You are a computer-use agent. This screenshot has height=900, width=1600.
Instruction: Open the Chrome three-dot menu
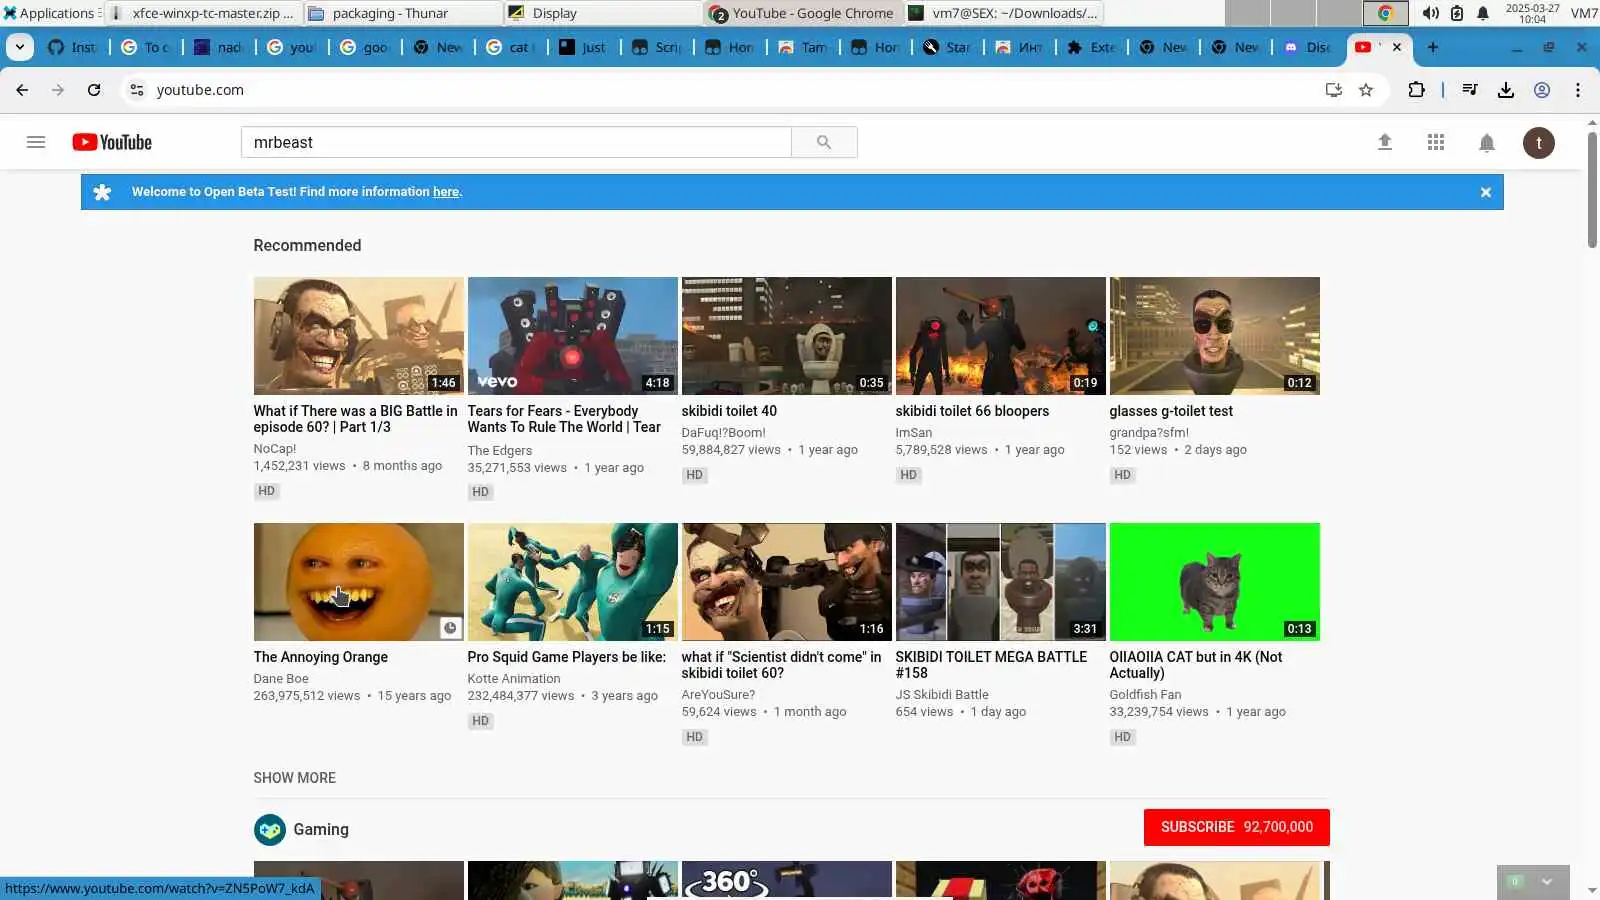1578,90
